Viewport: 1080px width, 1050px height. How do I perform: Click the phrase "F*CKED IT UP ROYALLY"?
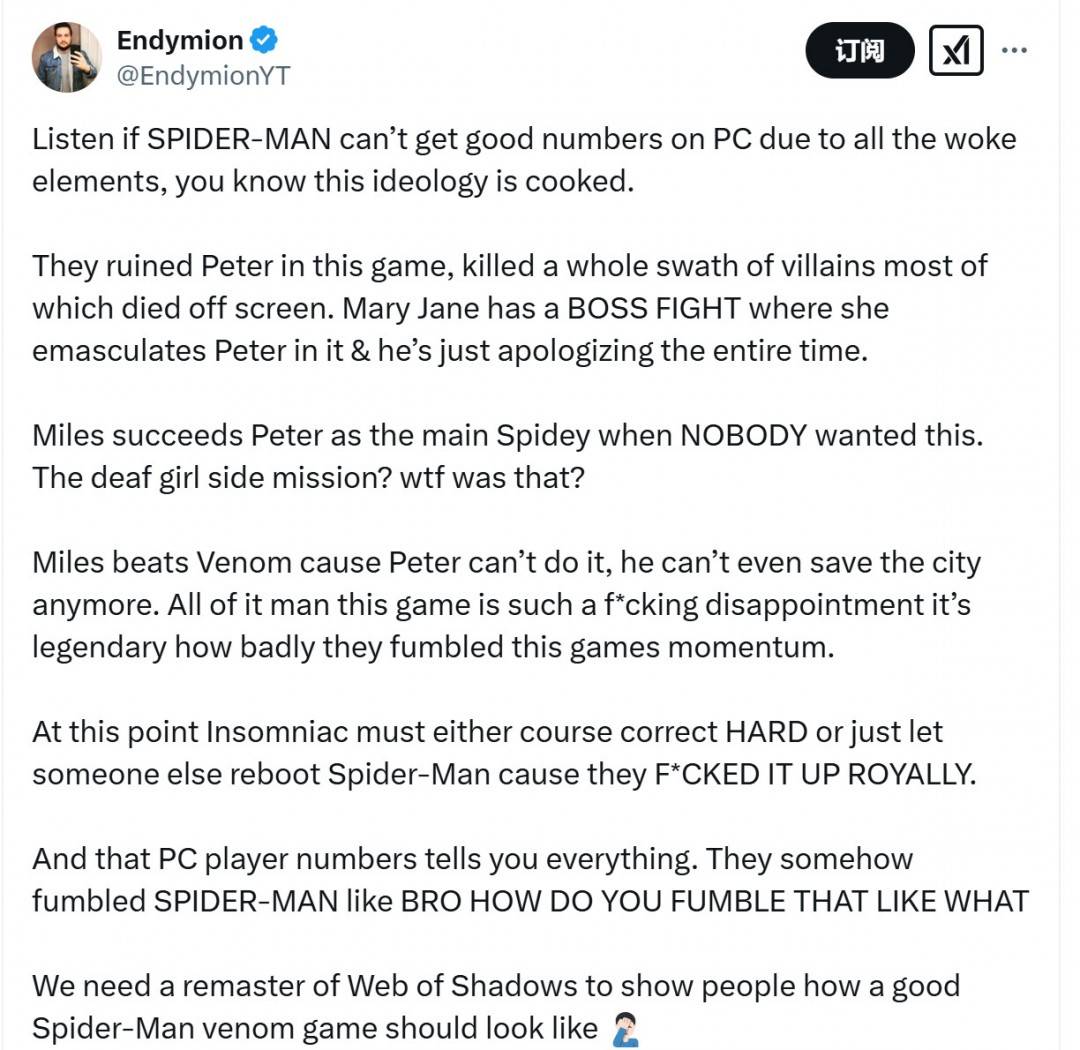point(811,774)
